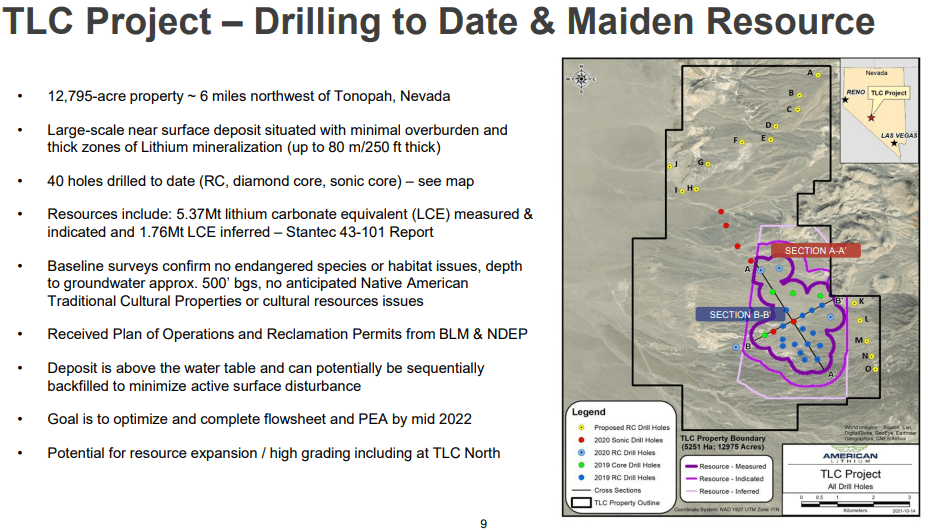Click proposed drill hole N yellow marker
944x530 pixels.
872,357
